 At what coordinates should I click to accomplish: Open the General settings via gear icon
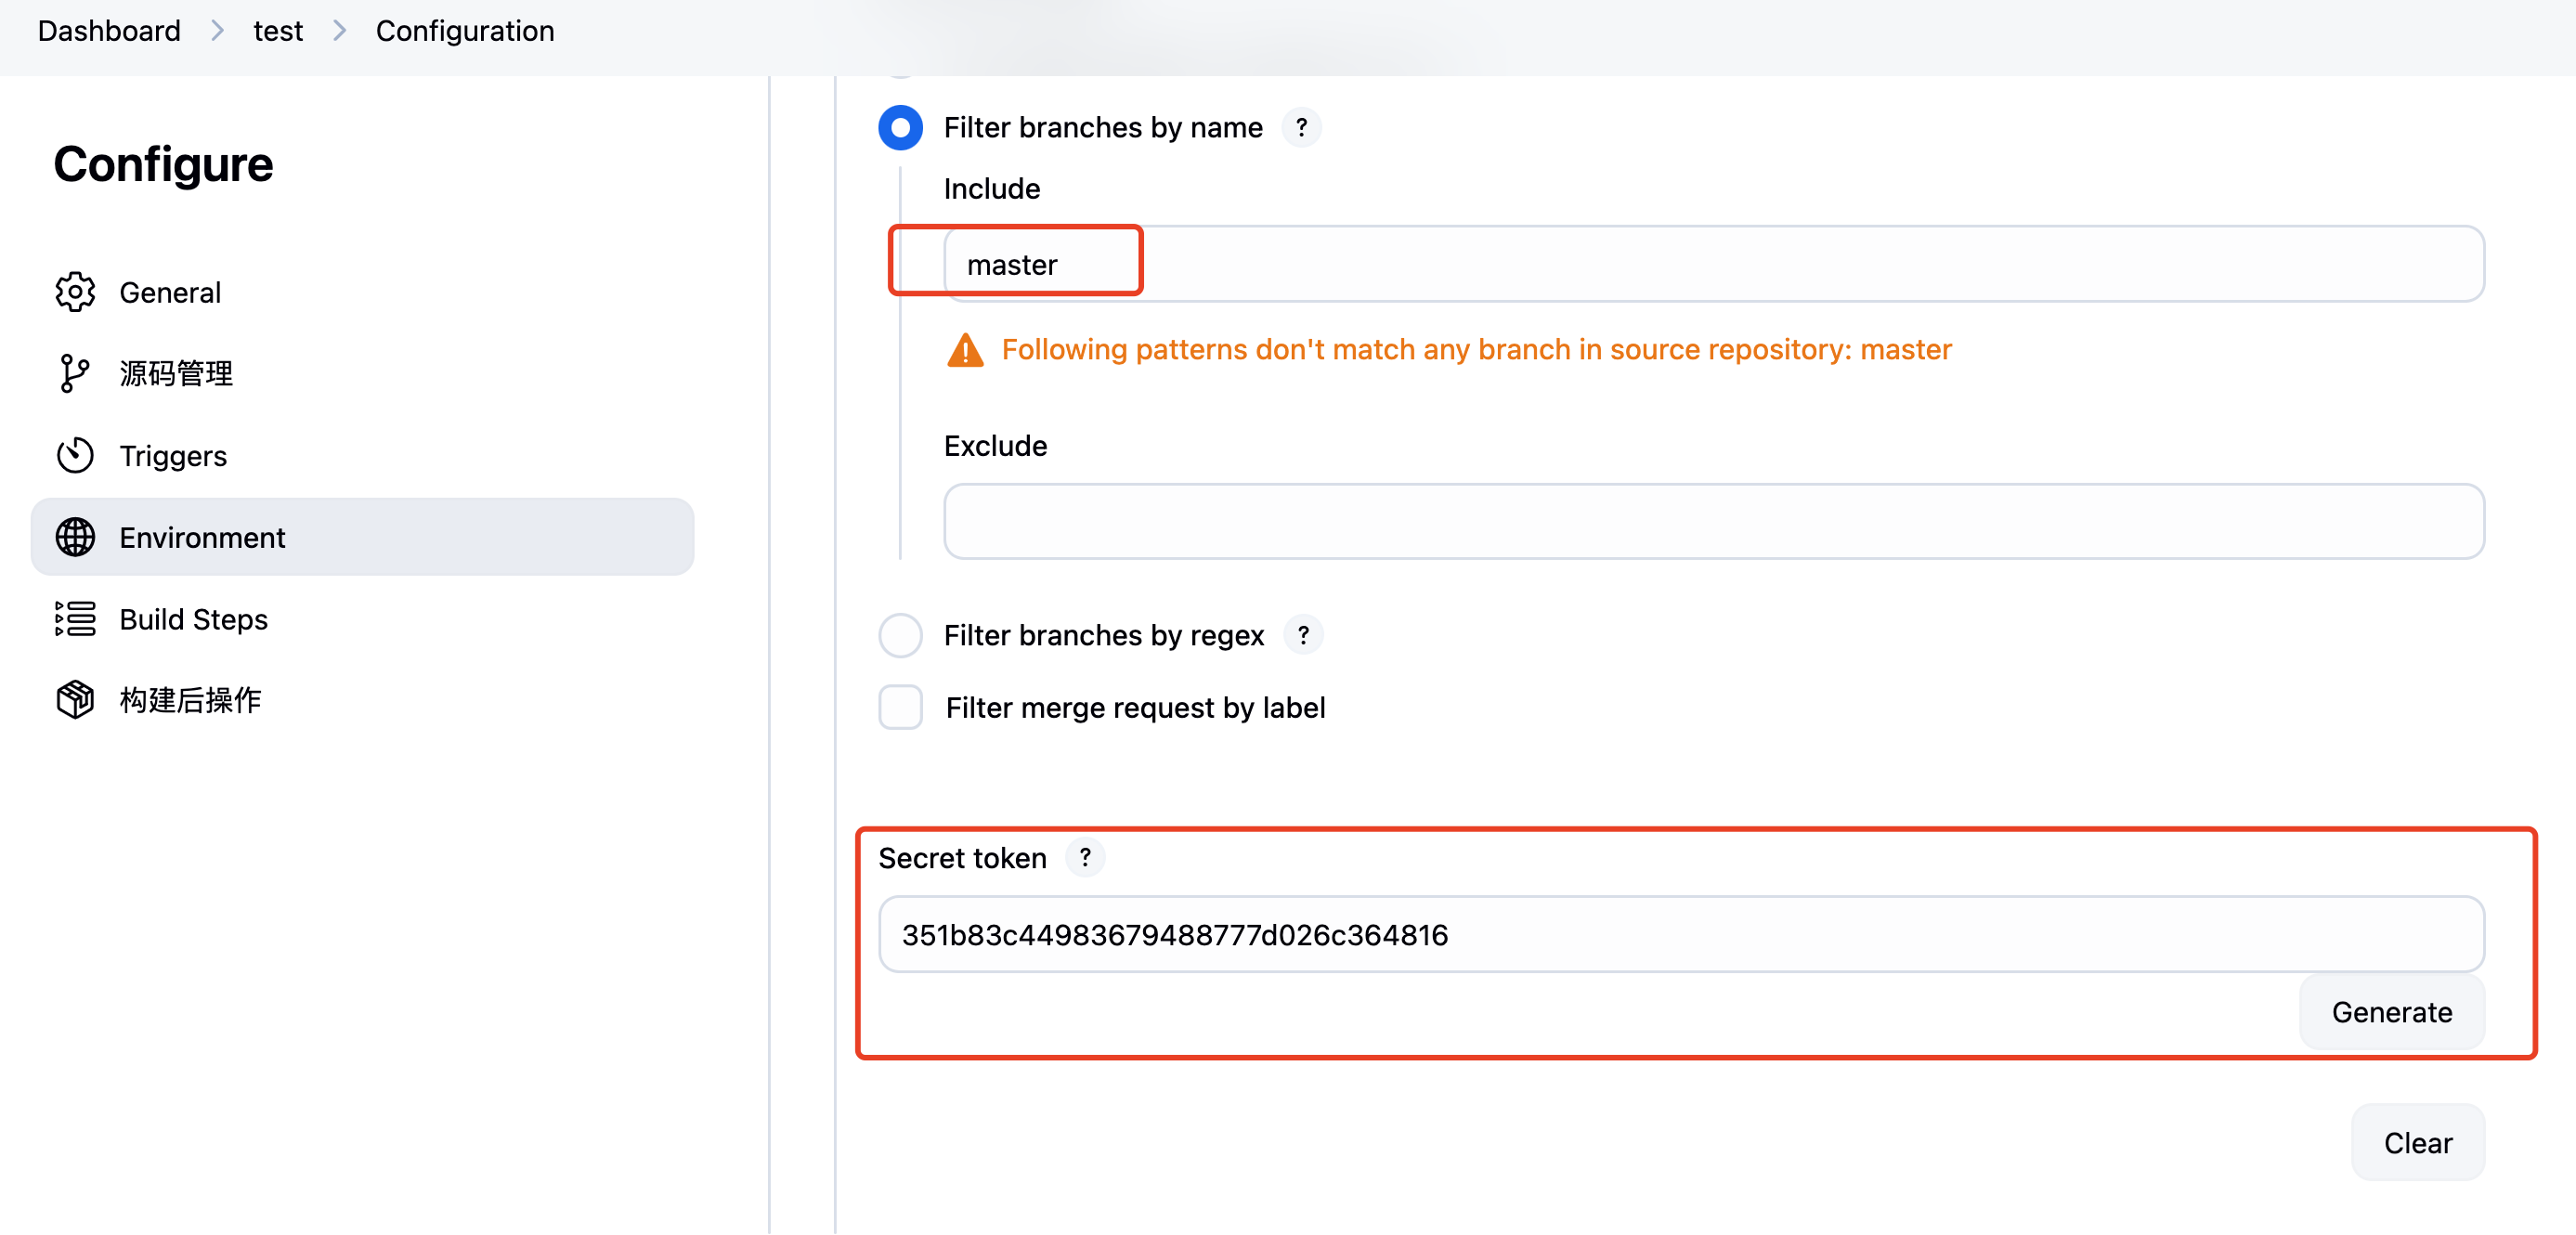(x=76, y=291)
